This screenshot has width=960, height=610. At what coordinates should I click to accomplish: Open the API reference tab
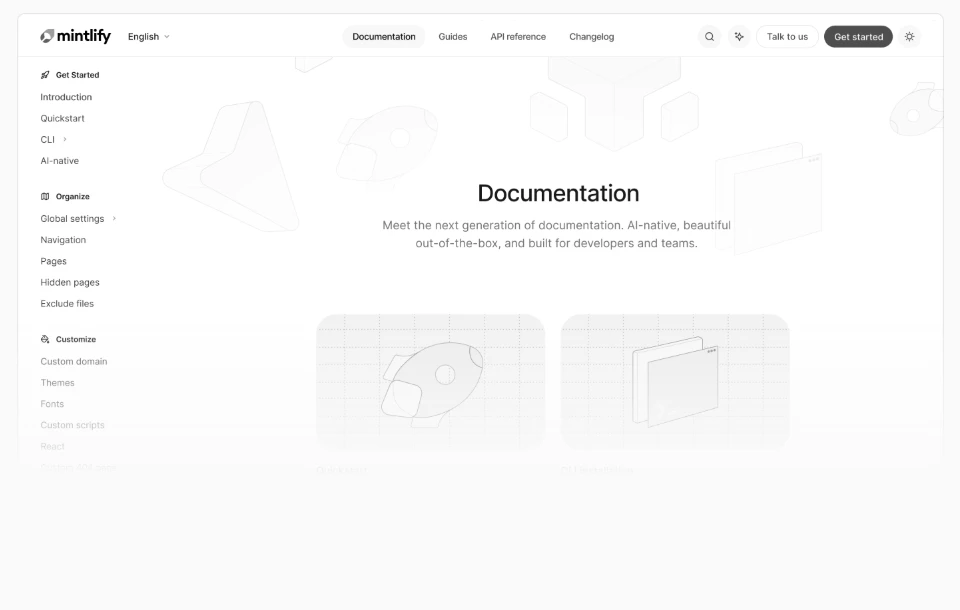518,37
